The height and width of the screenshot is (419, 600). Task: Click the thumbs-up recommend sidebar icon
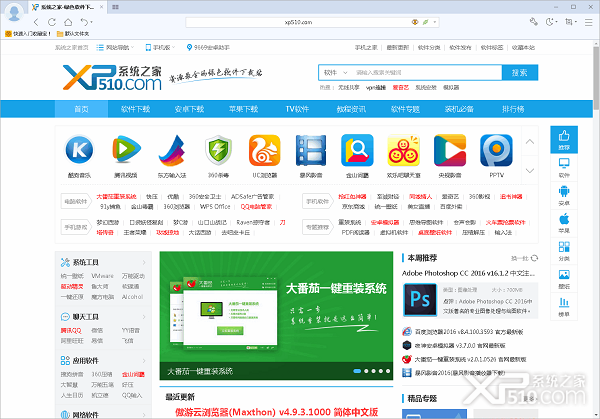click(x=564, y=140)
